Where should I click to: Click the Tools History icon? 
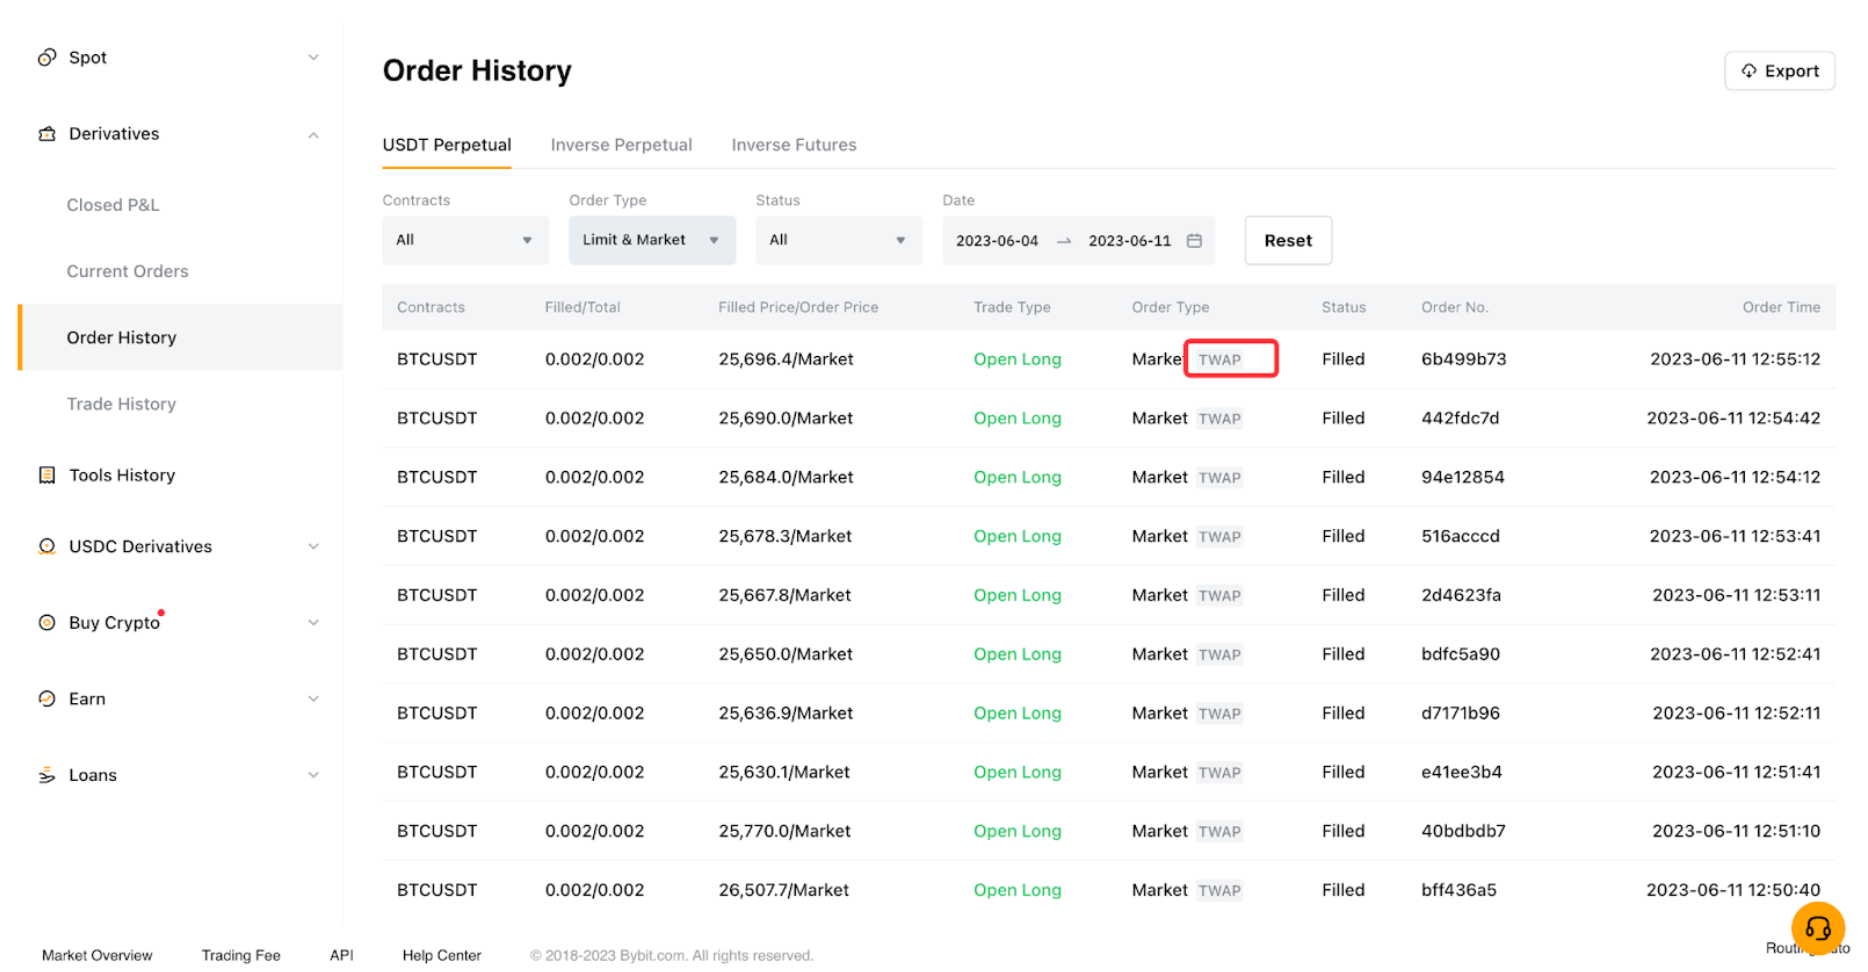[x=47, y=475]
